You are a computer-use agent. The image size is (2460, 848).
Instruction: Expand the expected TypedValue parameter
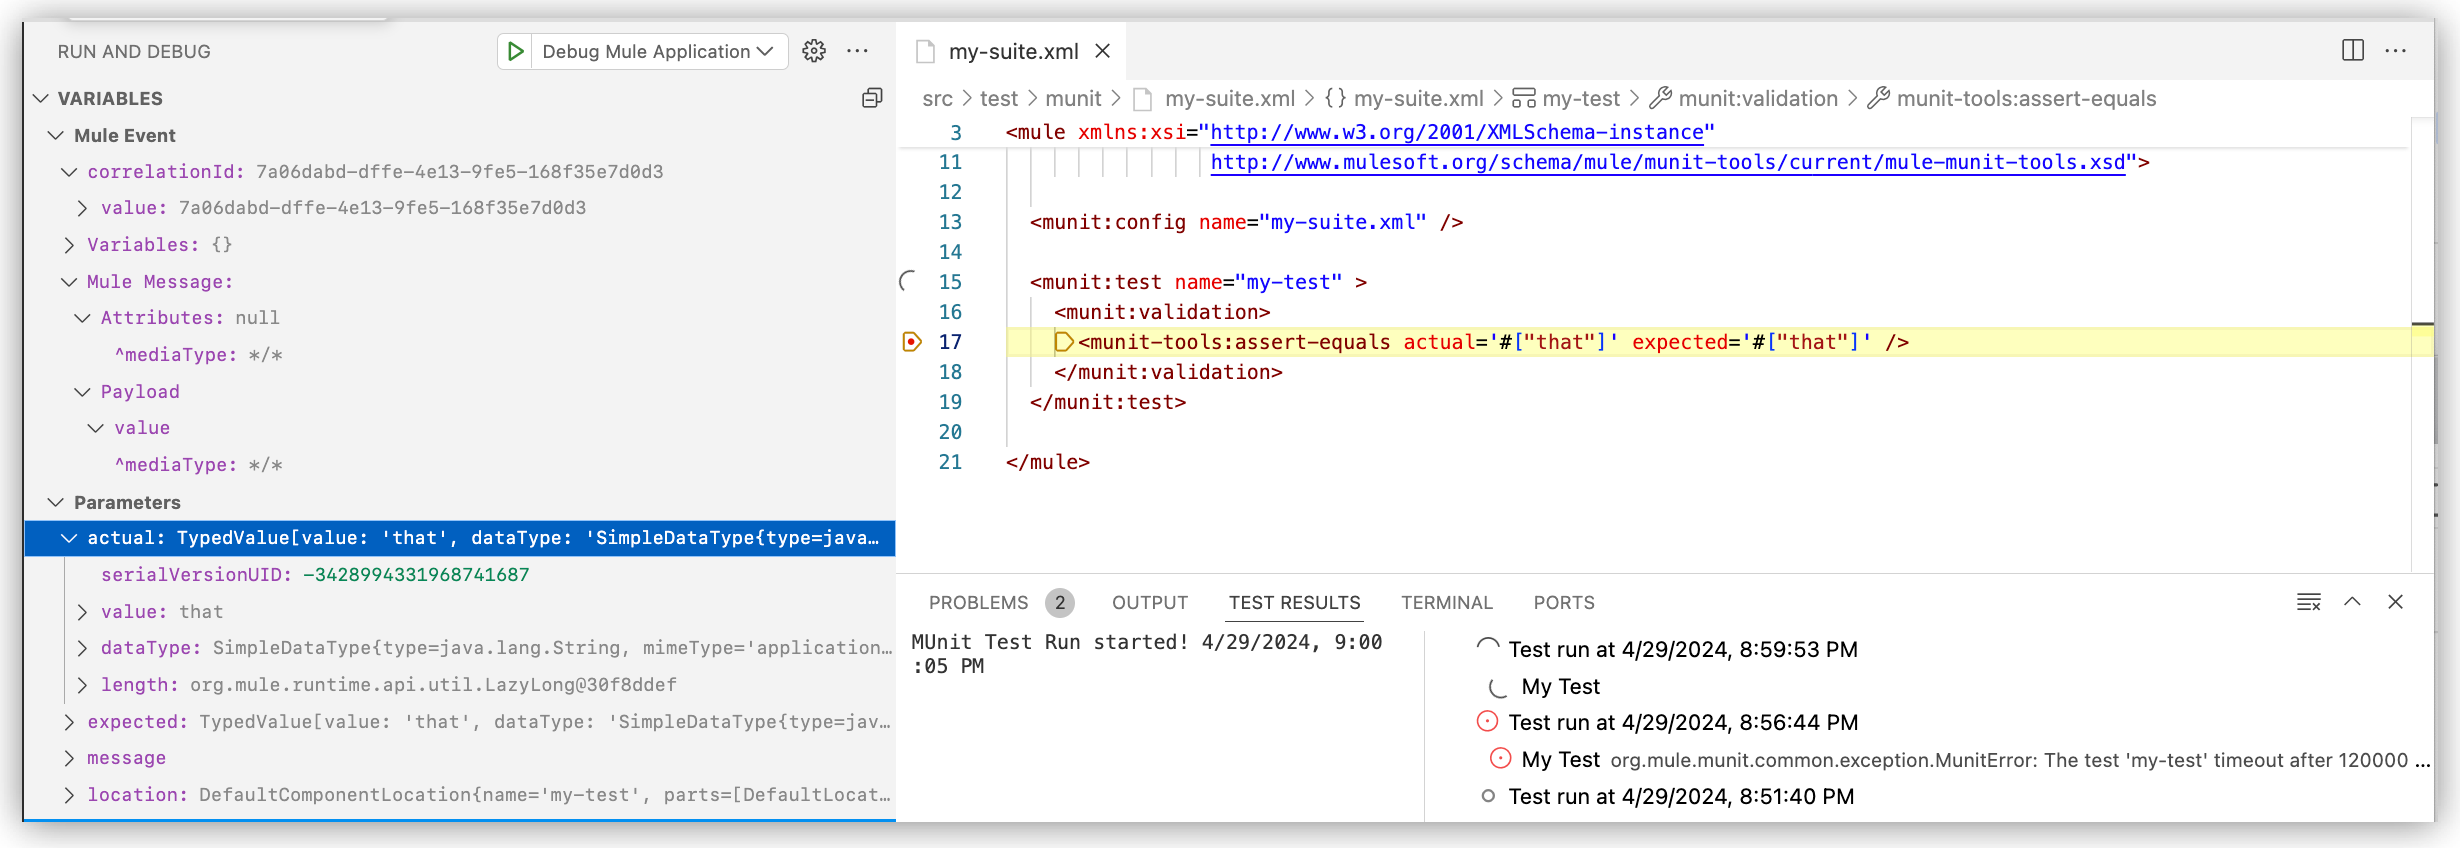[x=69, y=722]
